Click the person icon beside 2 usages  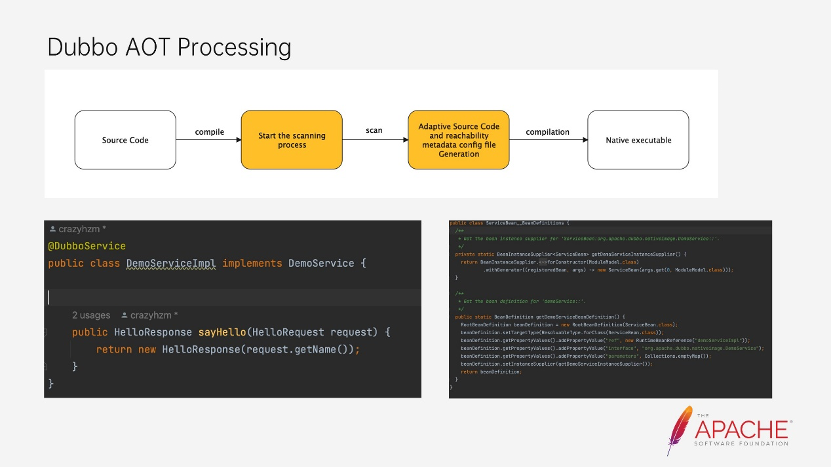pyautogui.click(x=124, y=315)
